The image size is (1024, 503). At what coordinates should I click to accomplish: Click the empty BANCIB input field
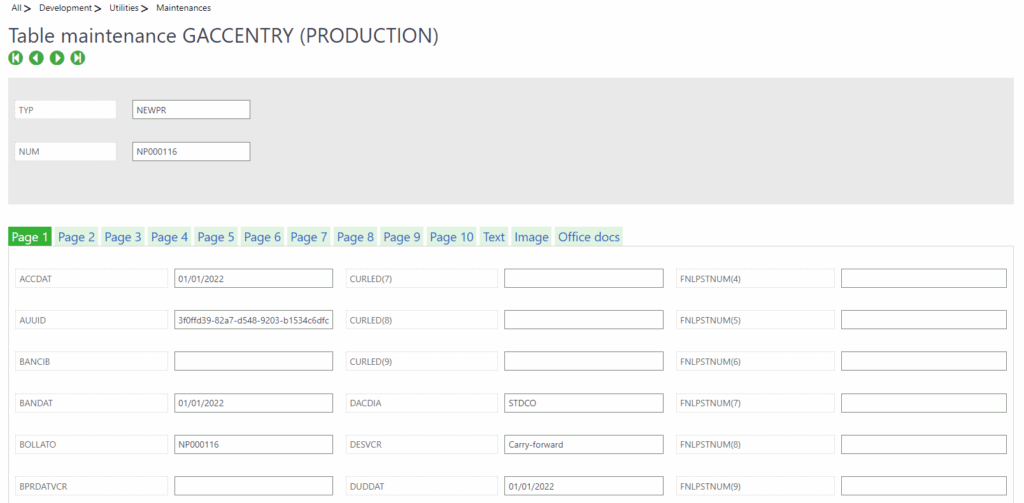253,361
